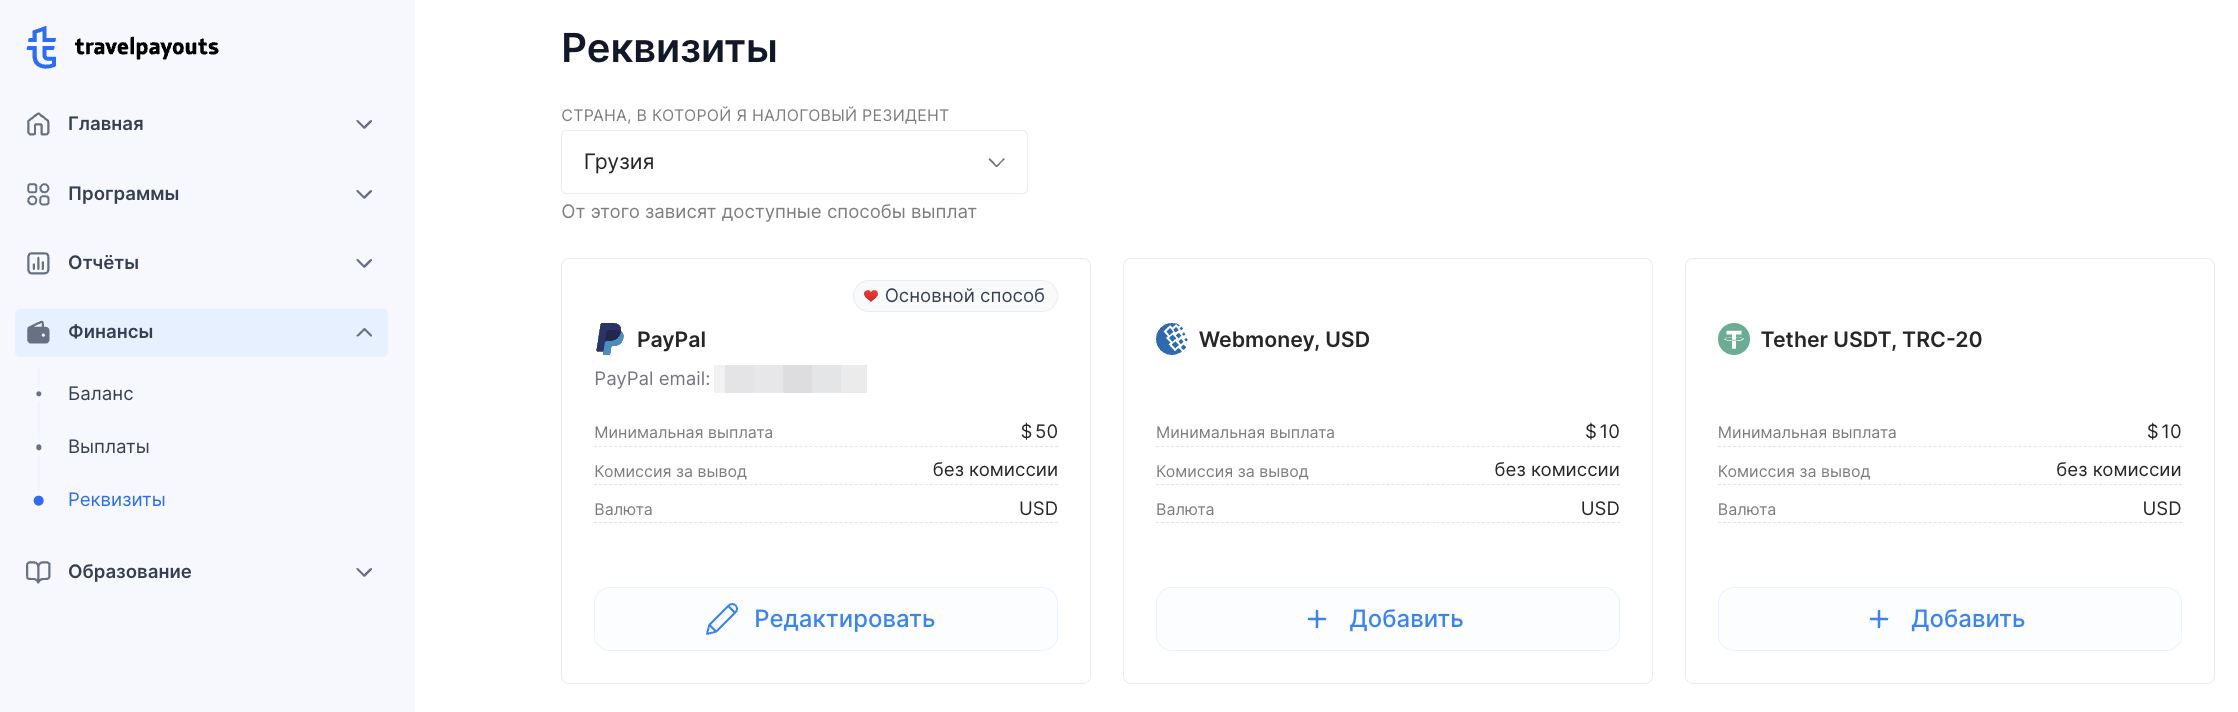Click the travelpayouts logo icon

pos(42,47)
